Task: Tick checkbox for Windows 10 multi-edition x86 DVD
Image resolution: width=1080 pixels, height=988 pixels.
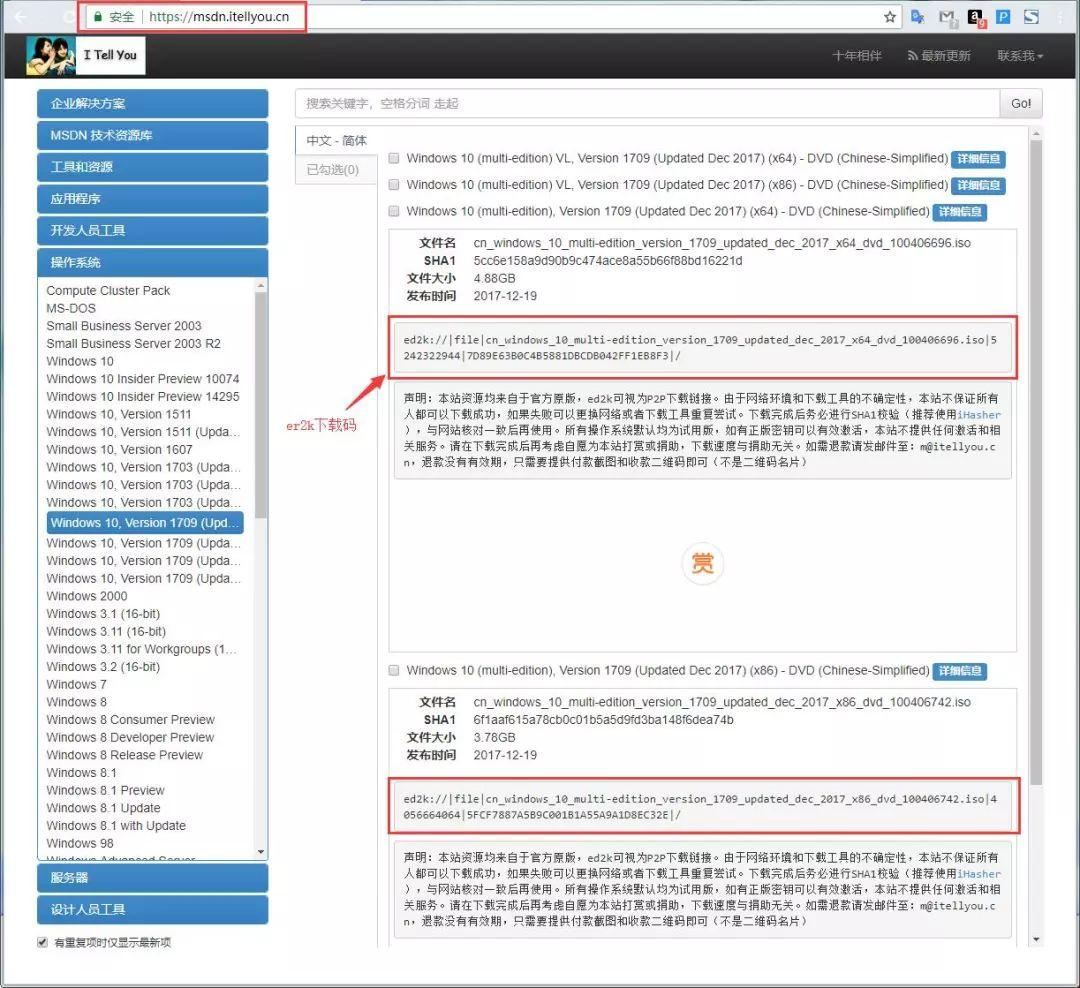Action: [x=393, y=670]
